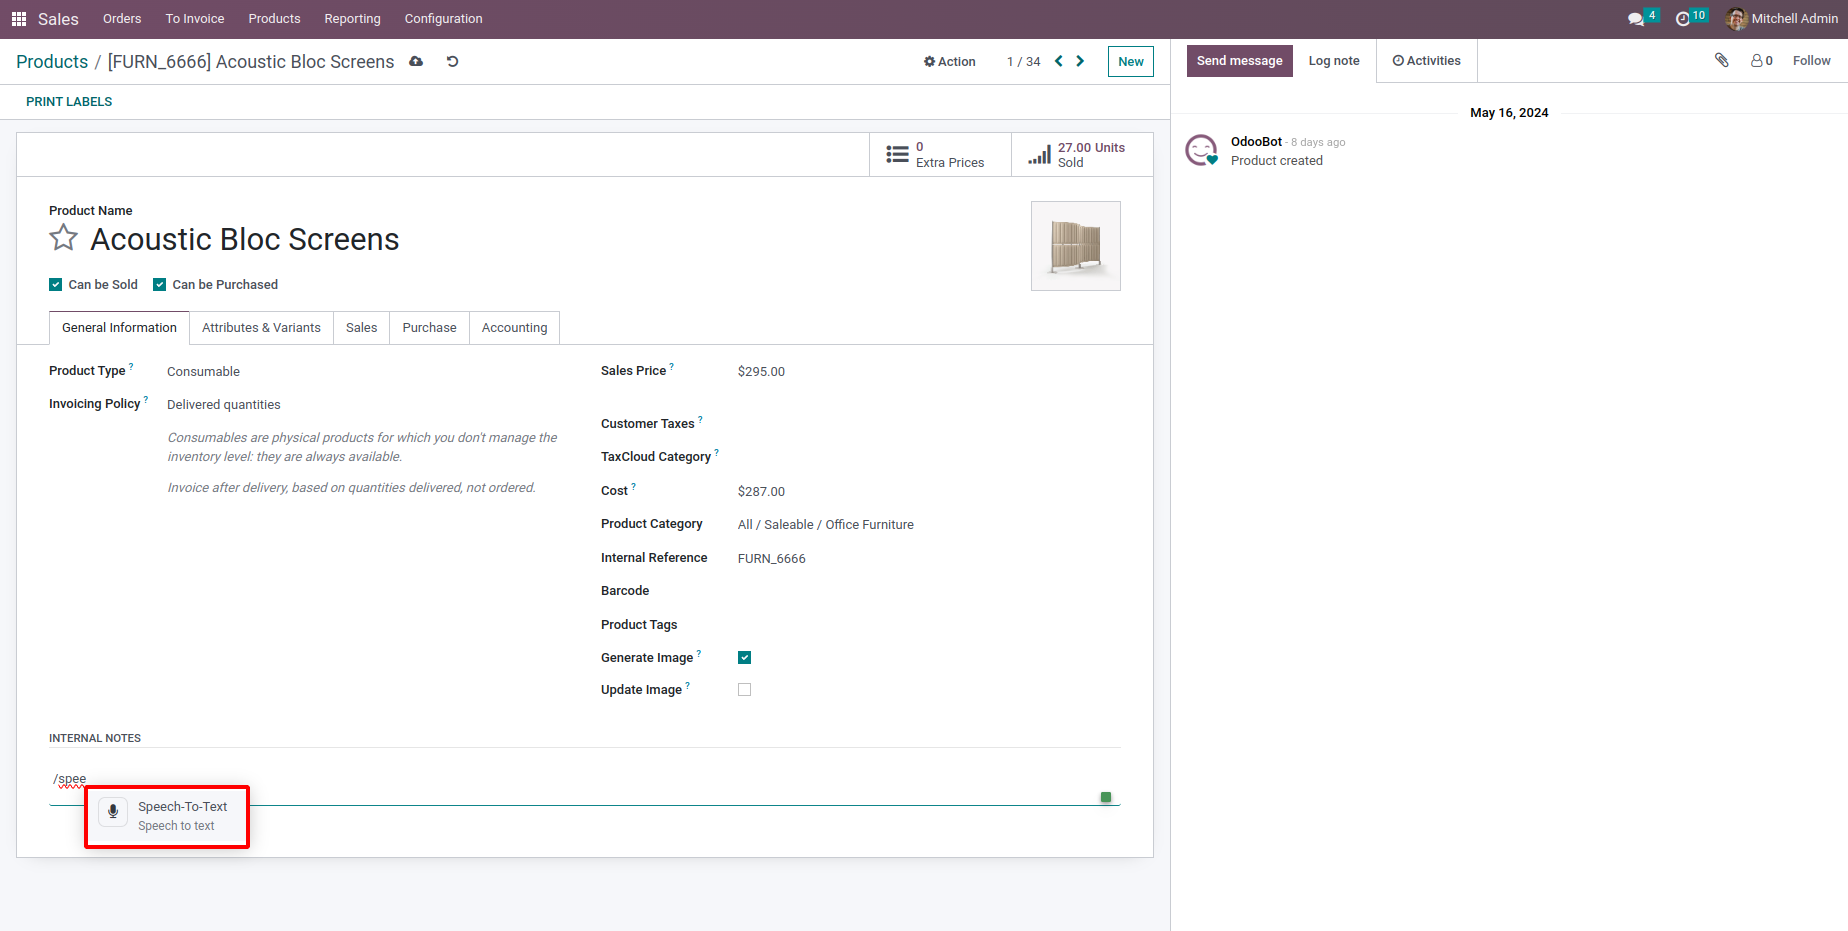
Task: Click Send message button
Action: 1240,61
